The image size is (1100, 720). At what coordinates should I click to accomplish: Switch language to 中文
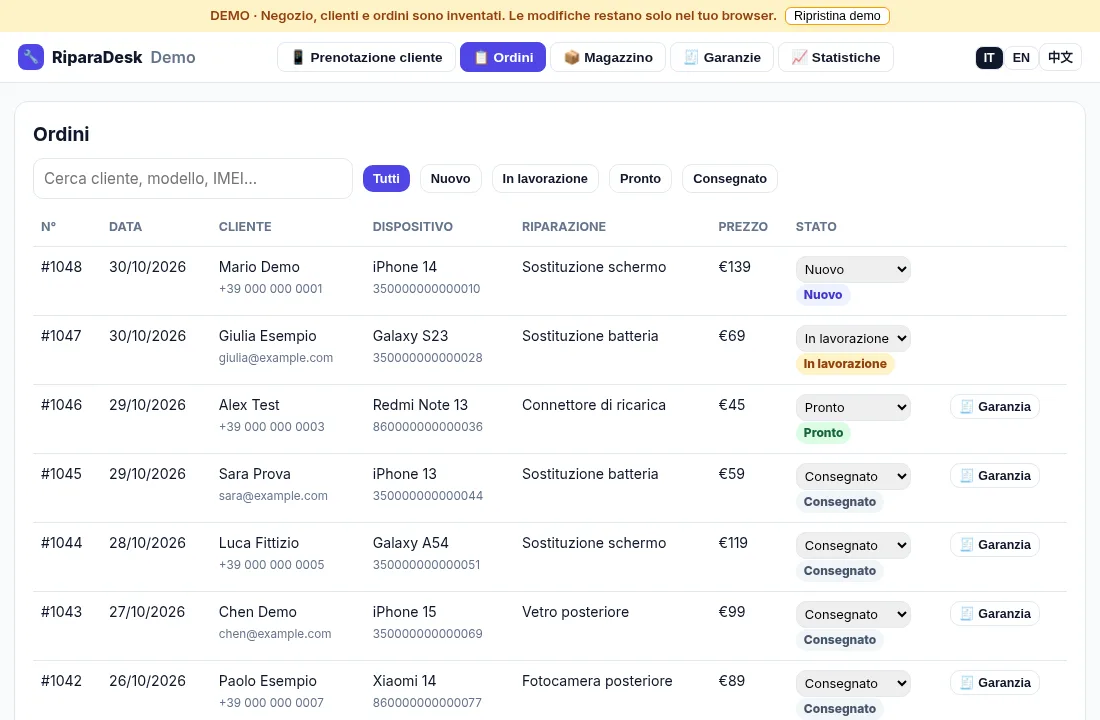[x=1060, y=58]
